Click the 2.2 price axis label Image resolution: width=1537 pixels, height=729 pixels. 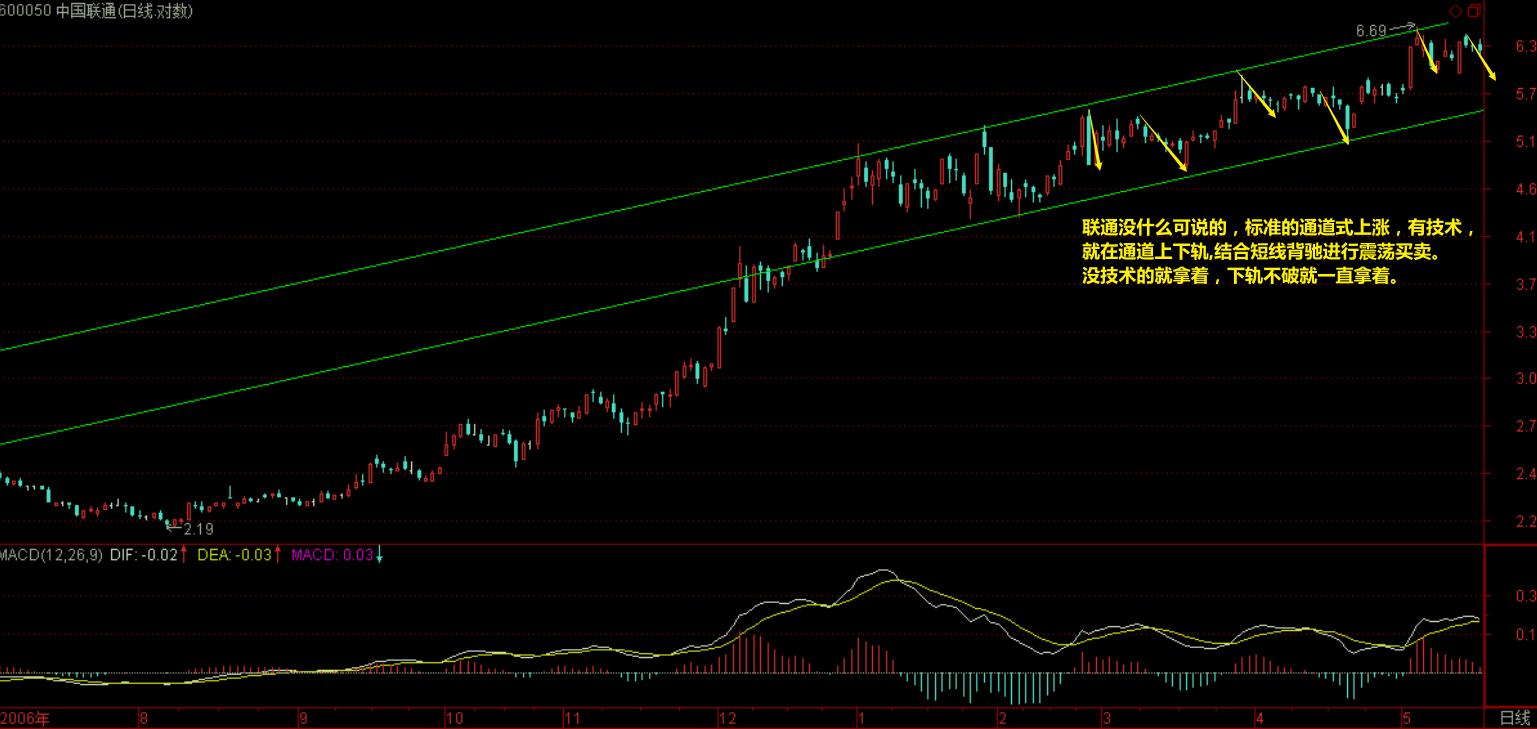coord(1525,522)
